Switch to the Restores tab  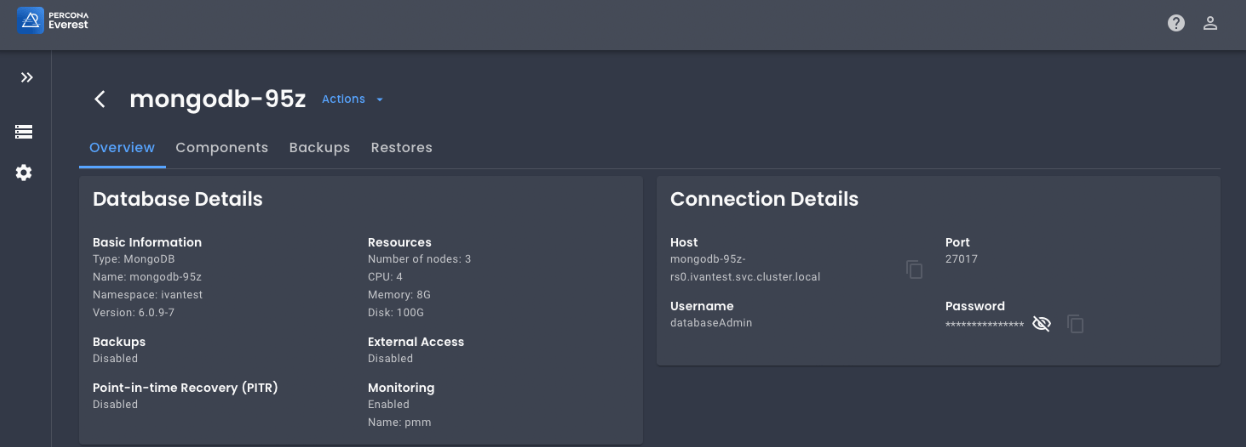tap(401, 147)
